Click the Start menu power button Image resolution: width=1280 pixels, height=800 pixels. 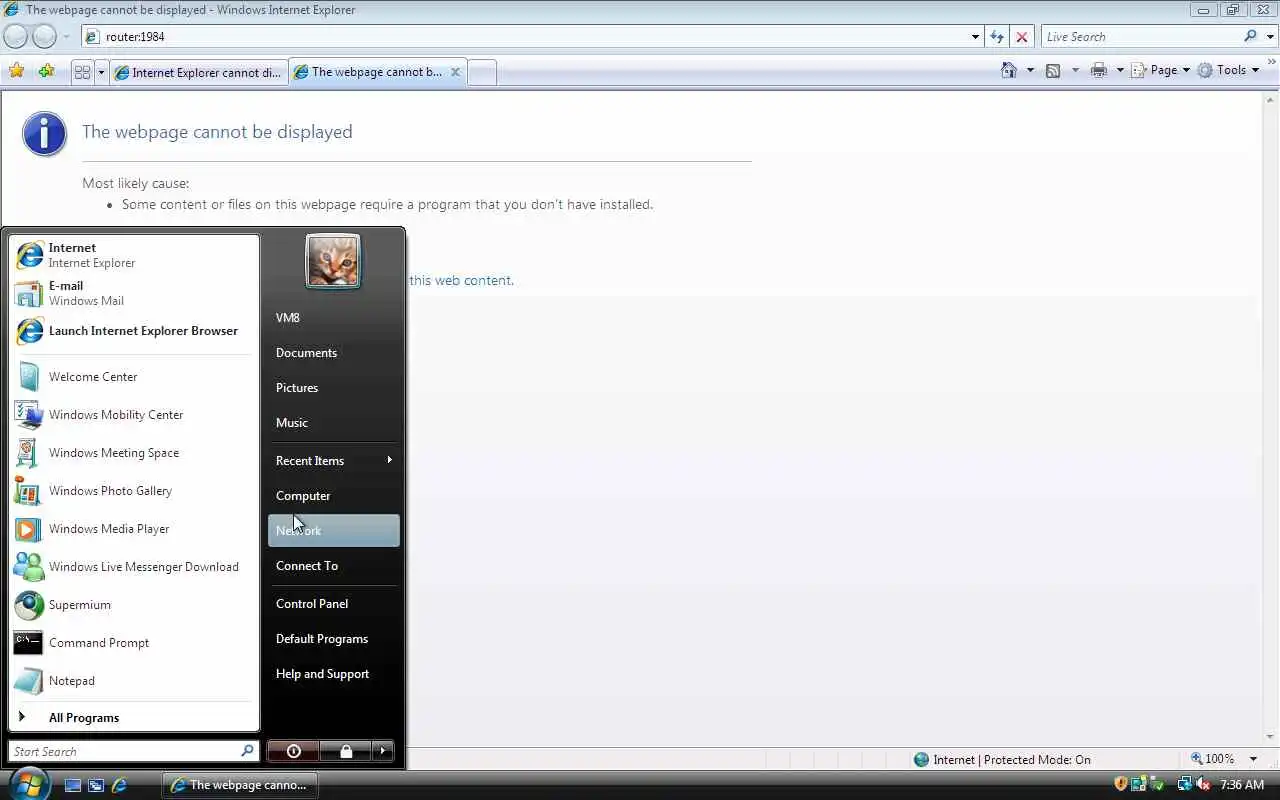tap(293, 751)
